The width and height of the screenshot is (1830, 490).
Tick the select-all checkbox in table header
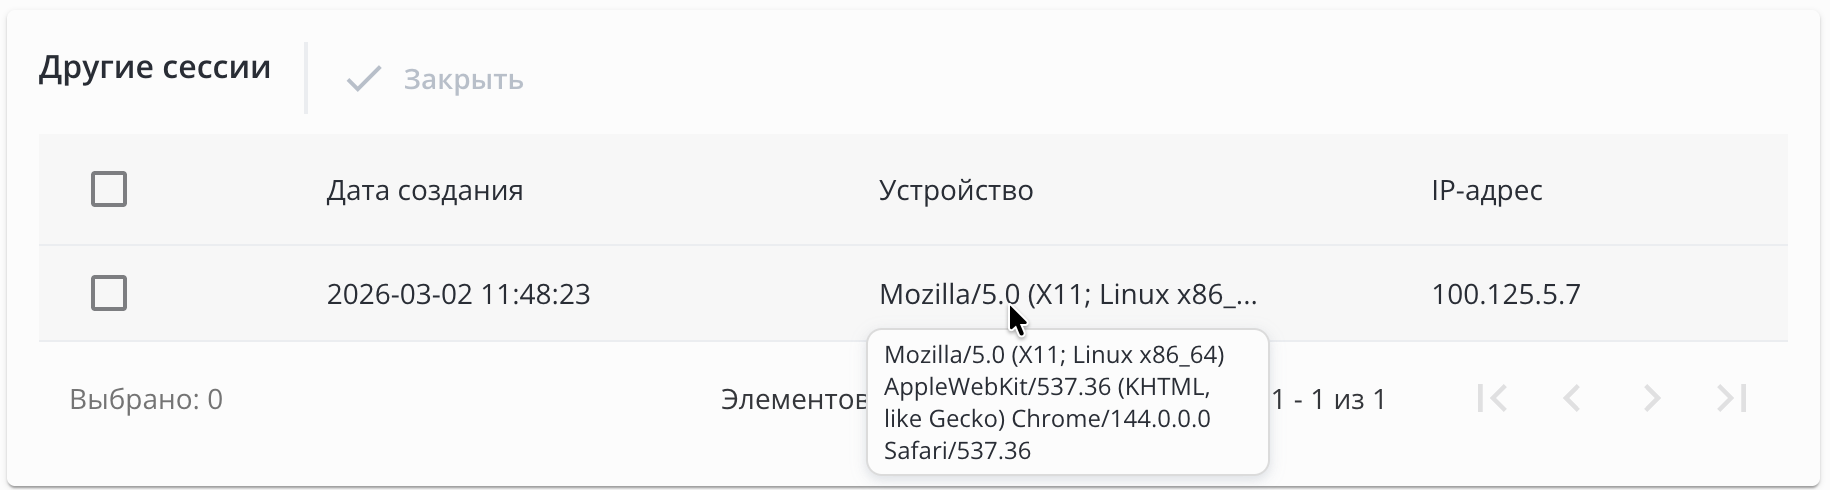[x=109, y=189]
